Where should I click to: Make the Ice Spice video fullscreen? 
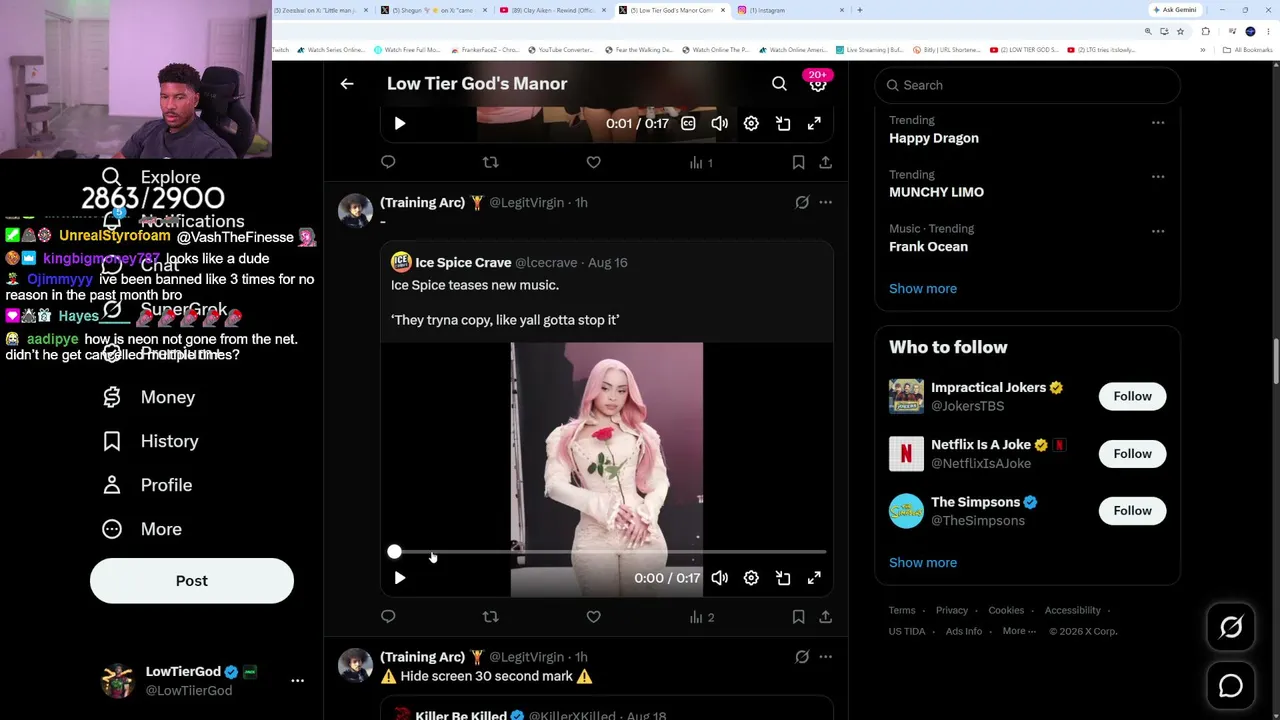[x=814, y=578]
